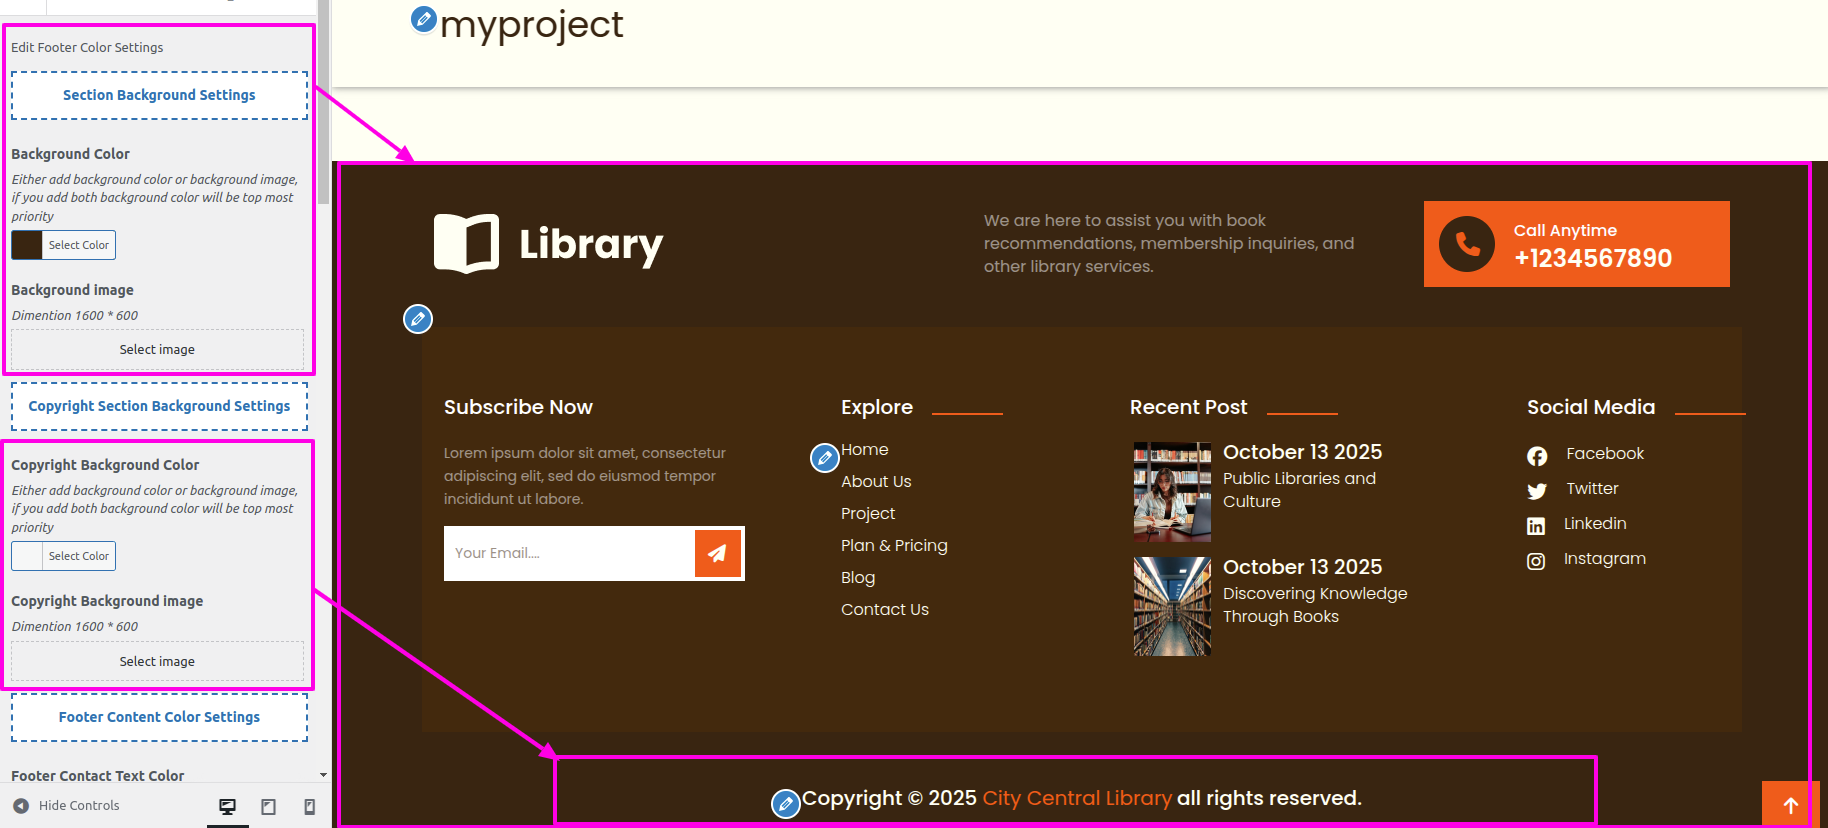Open the Copyright Section Background Settings tab

point(159,406)
